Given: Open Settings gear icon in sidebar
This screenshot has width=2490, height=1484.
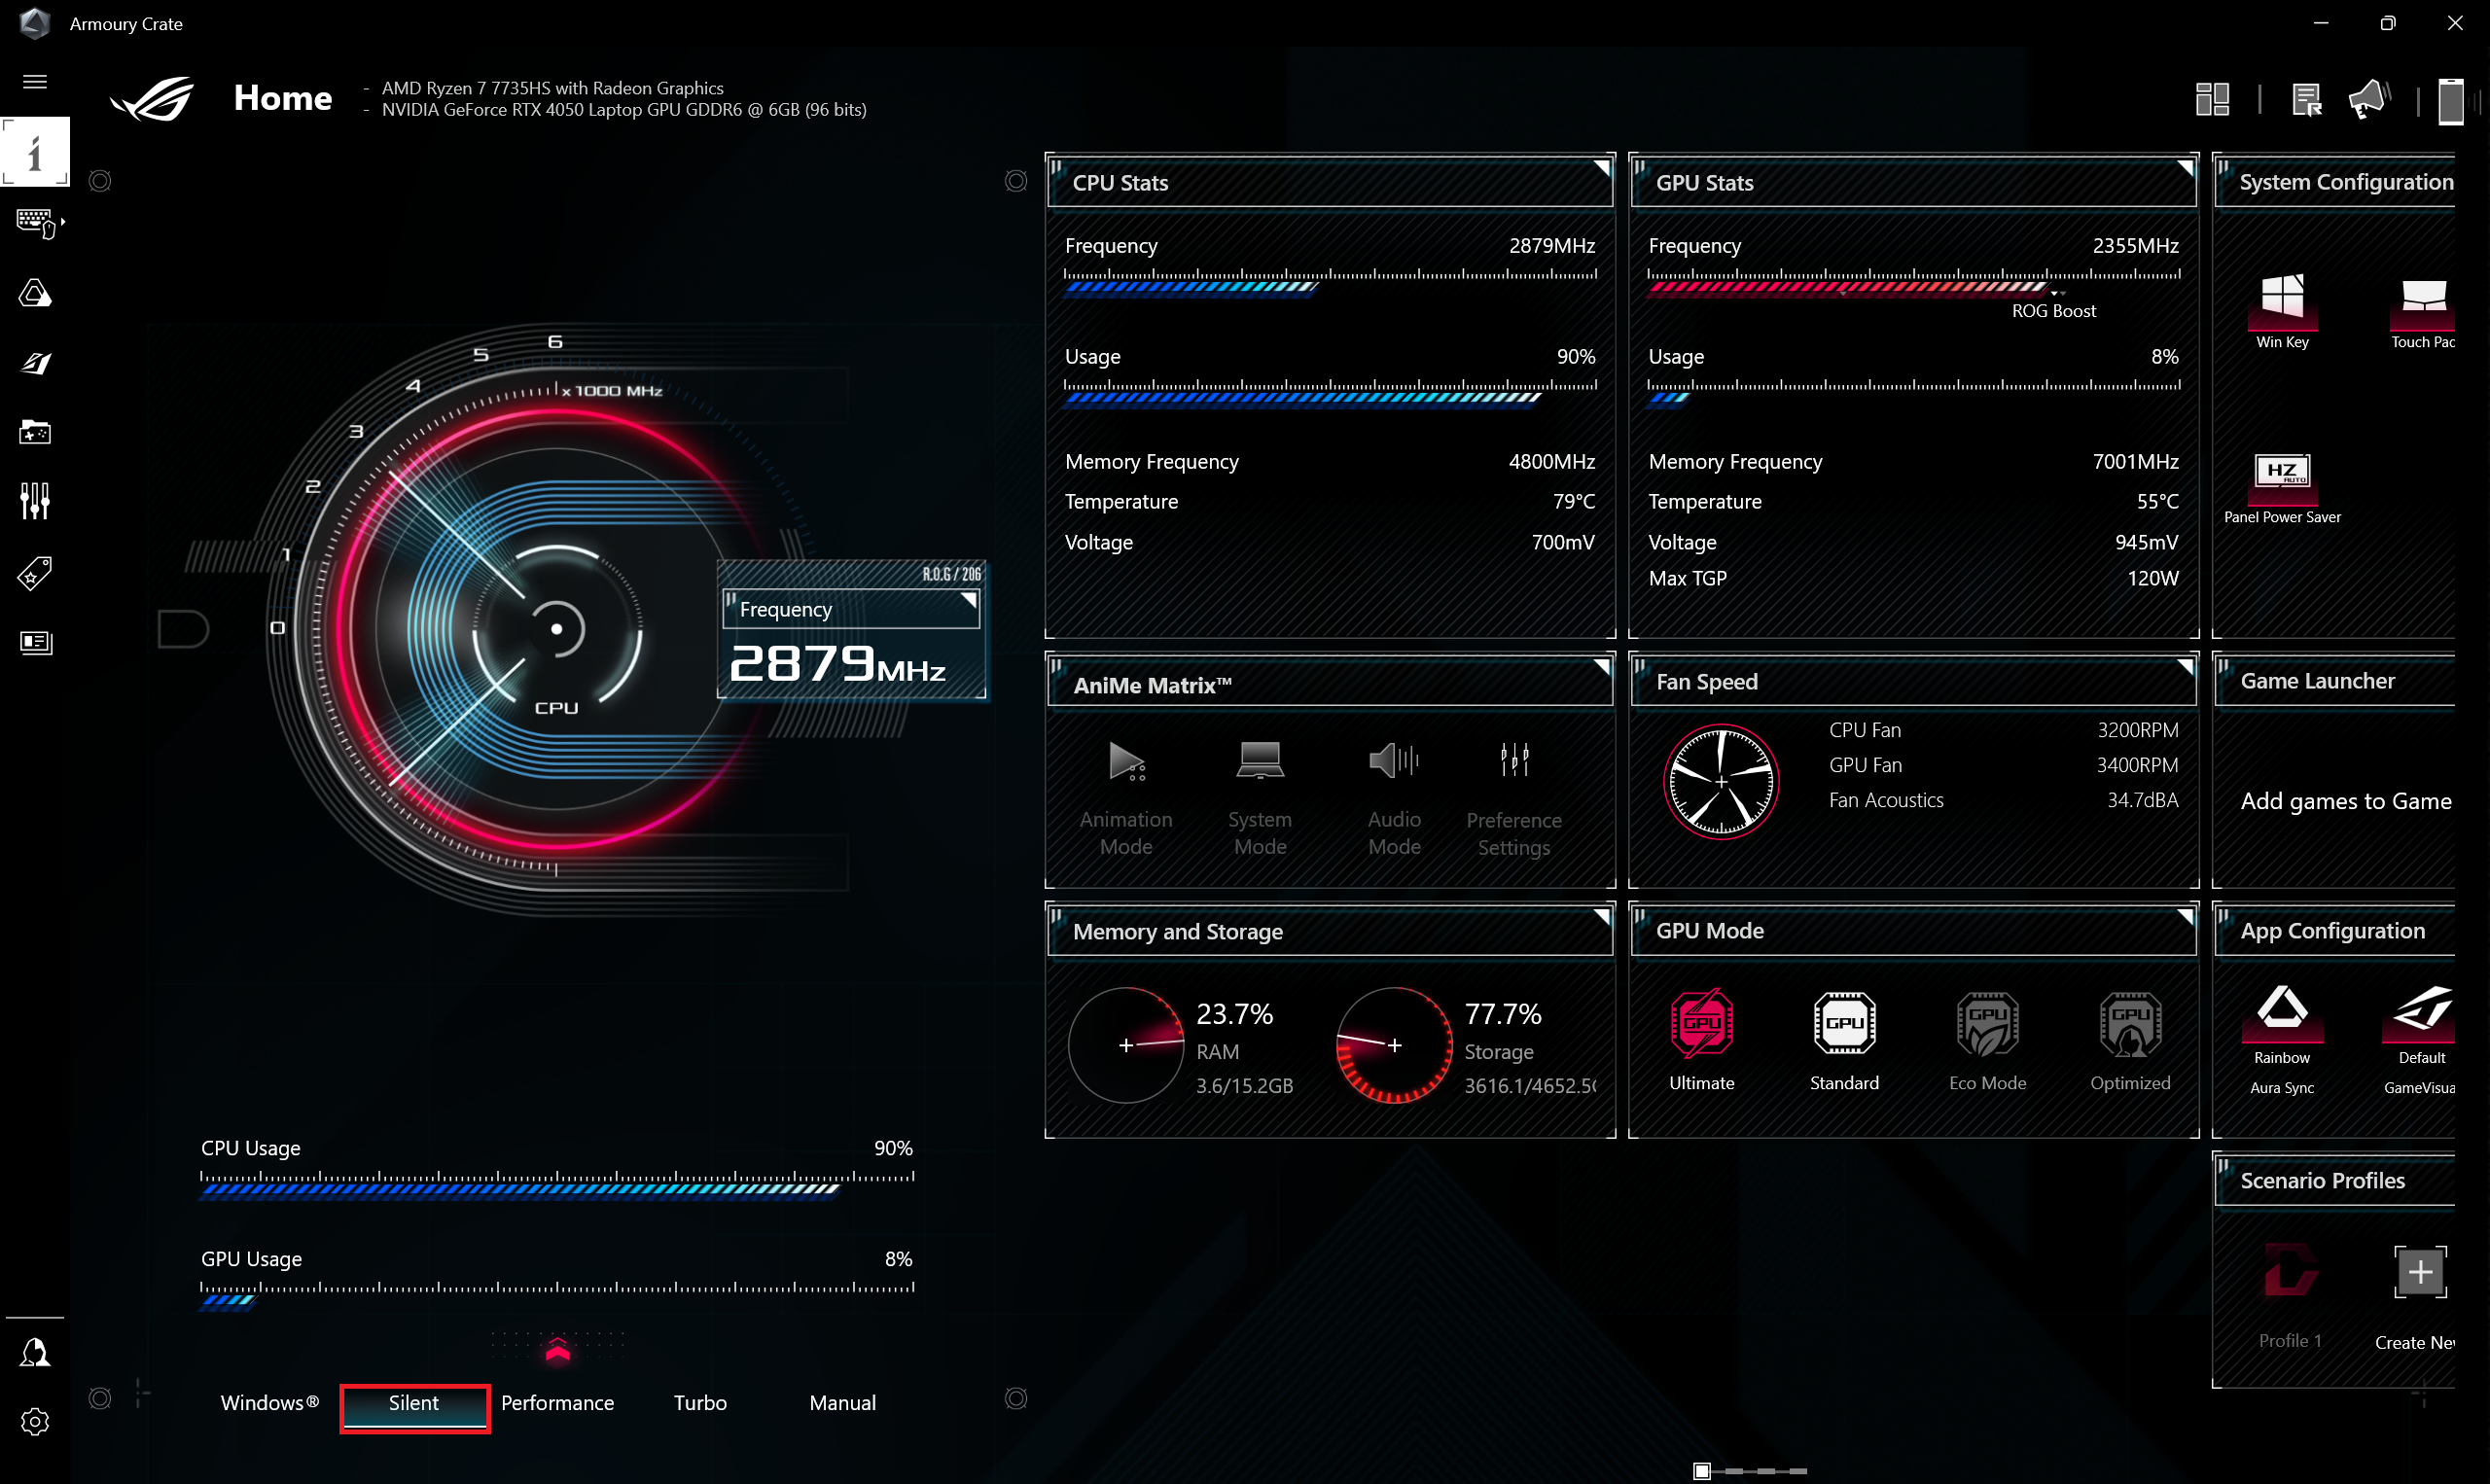Looking at the screenshot, I should click(x=35, y=1422).
